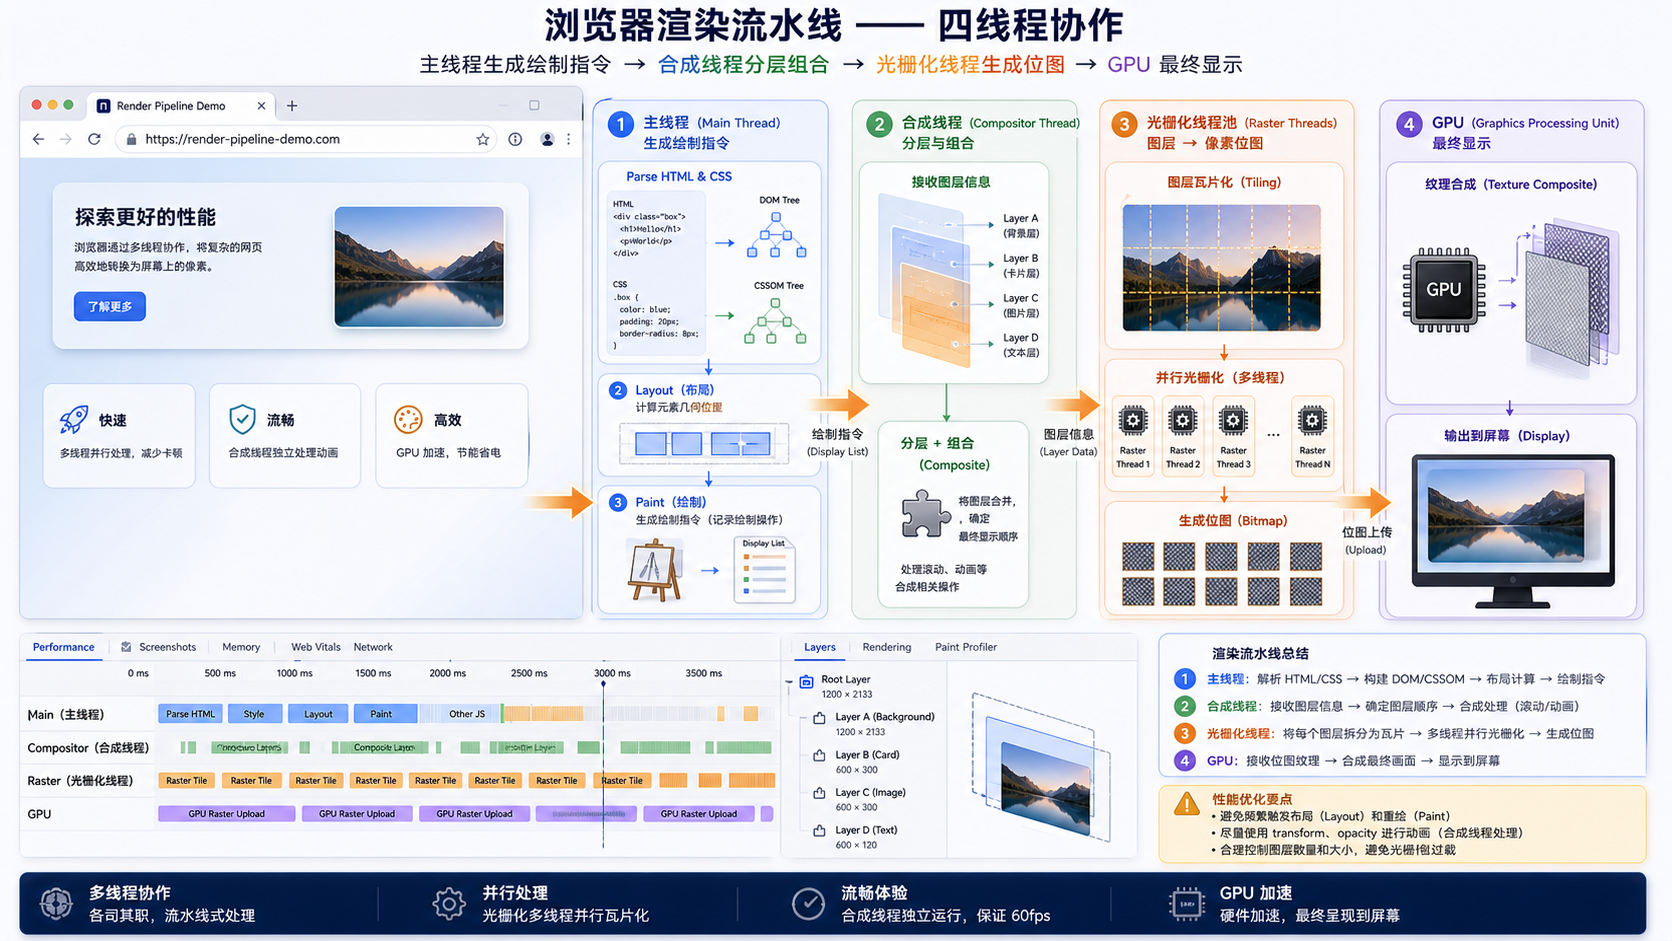Open the Memory tab

point(241,647)
